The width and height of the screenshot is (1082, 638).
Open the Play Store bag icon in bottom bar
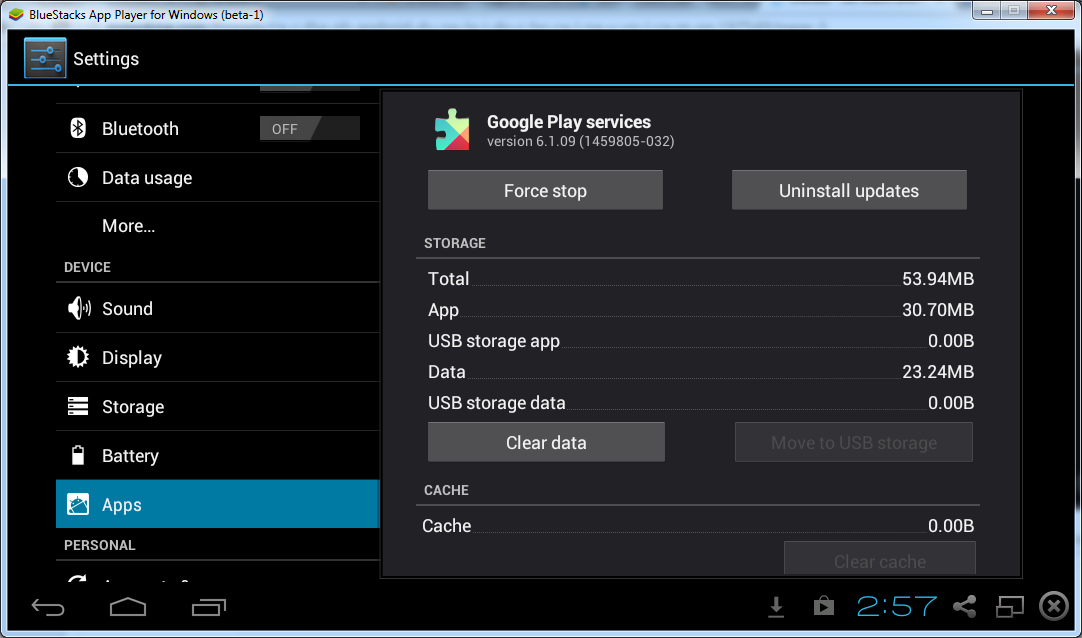pyautogui.click(x=823, y=606)
